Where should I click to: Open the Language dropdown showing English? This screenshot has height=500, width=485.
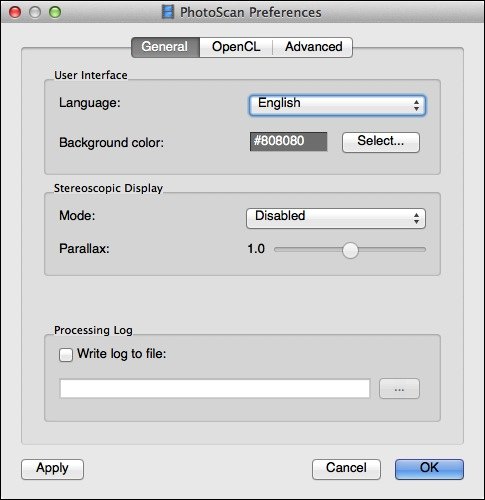pyautogui.click(x=337, y=105)
